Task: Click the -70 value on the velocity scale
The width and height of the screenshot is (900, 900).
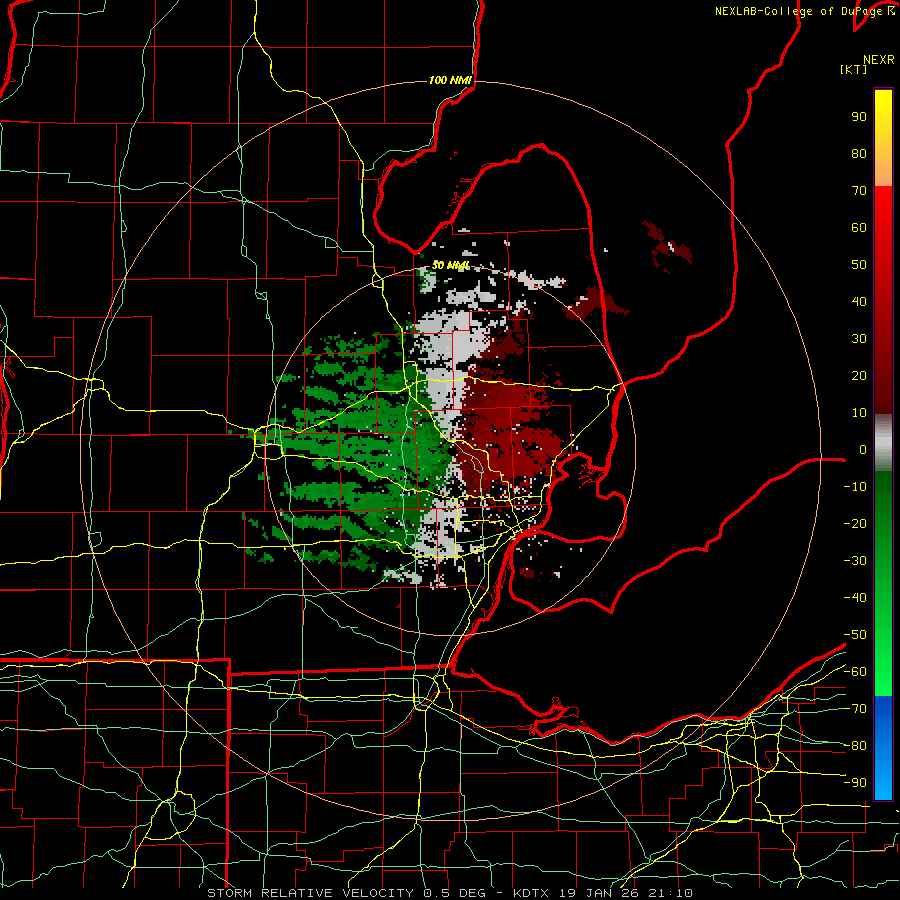Action: [855, 709]
